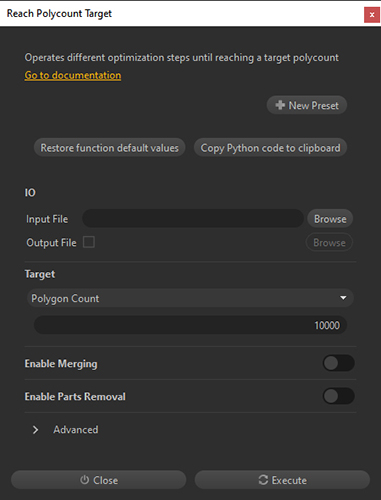Click the Close button at bottom
Image resolution: width=381 pixels, height=500 pixels.
pos(99,480)
